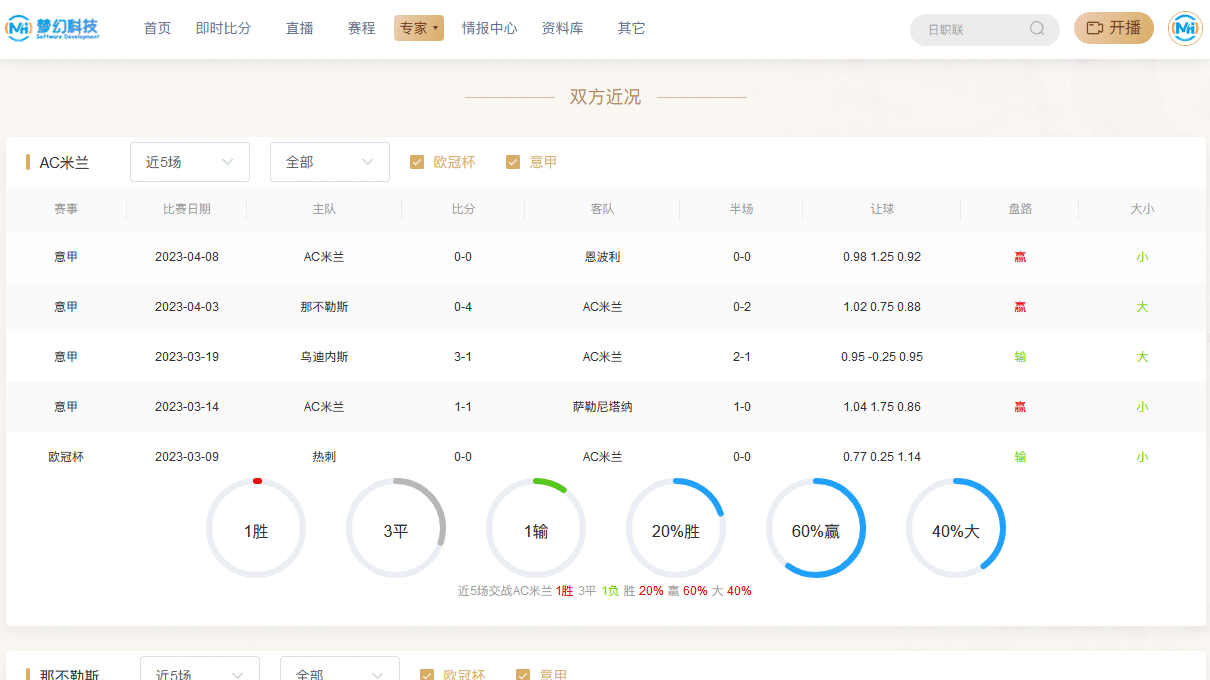Viewport: 1210px width, 680px height.
Task: Click handicap odds 0.77 0.25 1.14
Action: [x=882, y=457]
